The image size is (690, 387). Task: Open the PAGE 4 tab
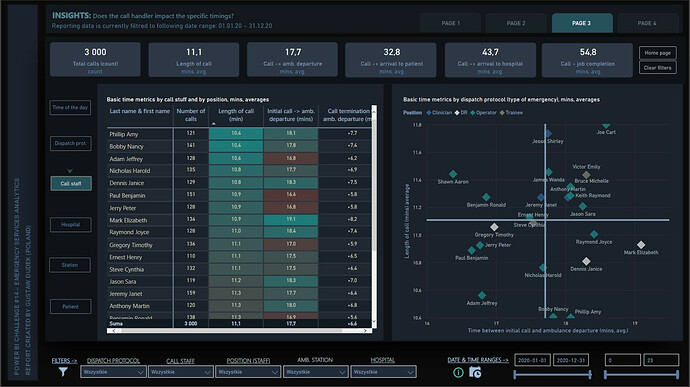647,23
